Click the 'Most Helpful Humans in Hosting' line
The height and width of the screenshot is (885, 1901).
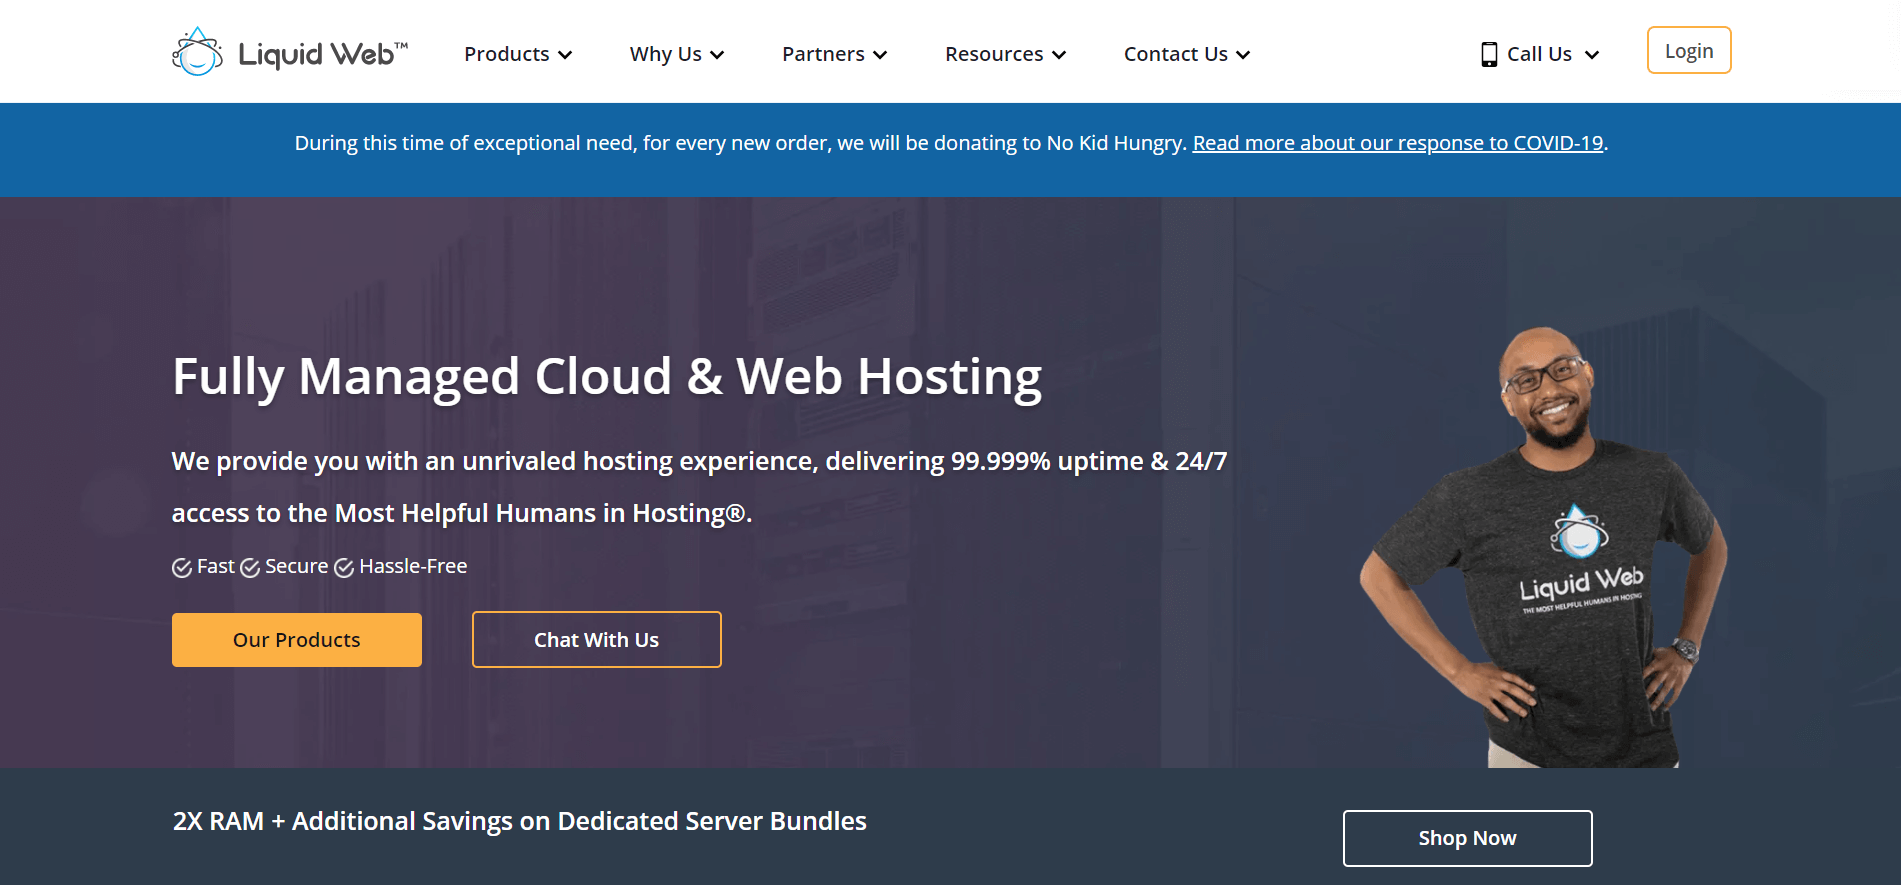click(x=462, y=513)
